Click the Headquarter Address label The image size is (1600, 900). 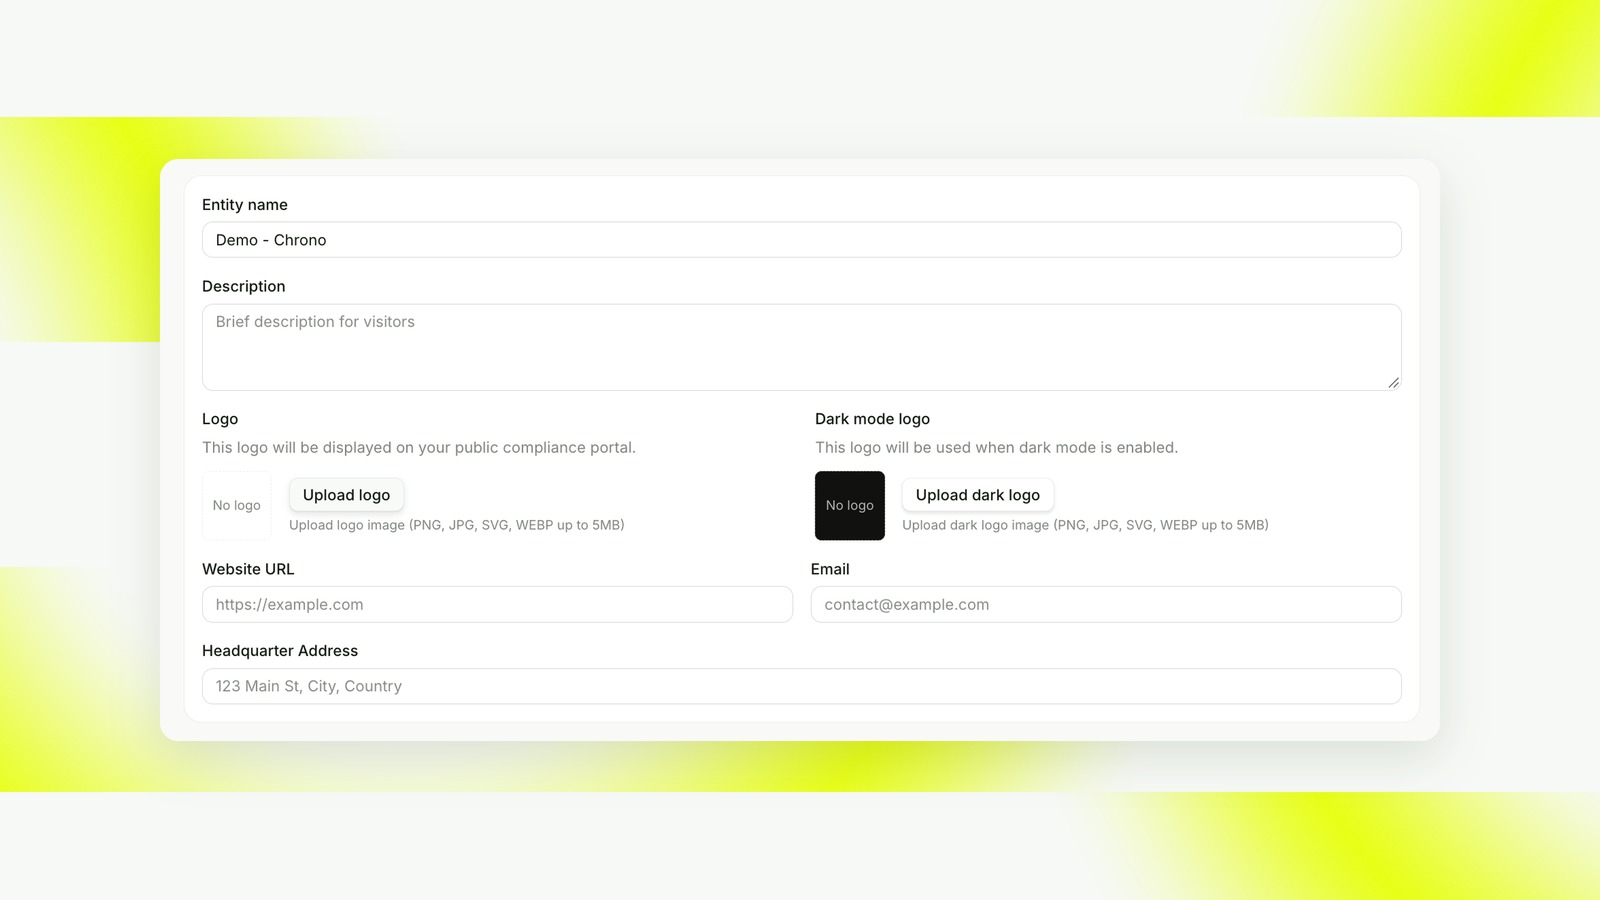(280, 651)
